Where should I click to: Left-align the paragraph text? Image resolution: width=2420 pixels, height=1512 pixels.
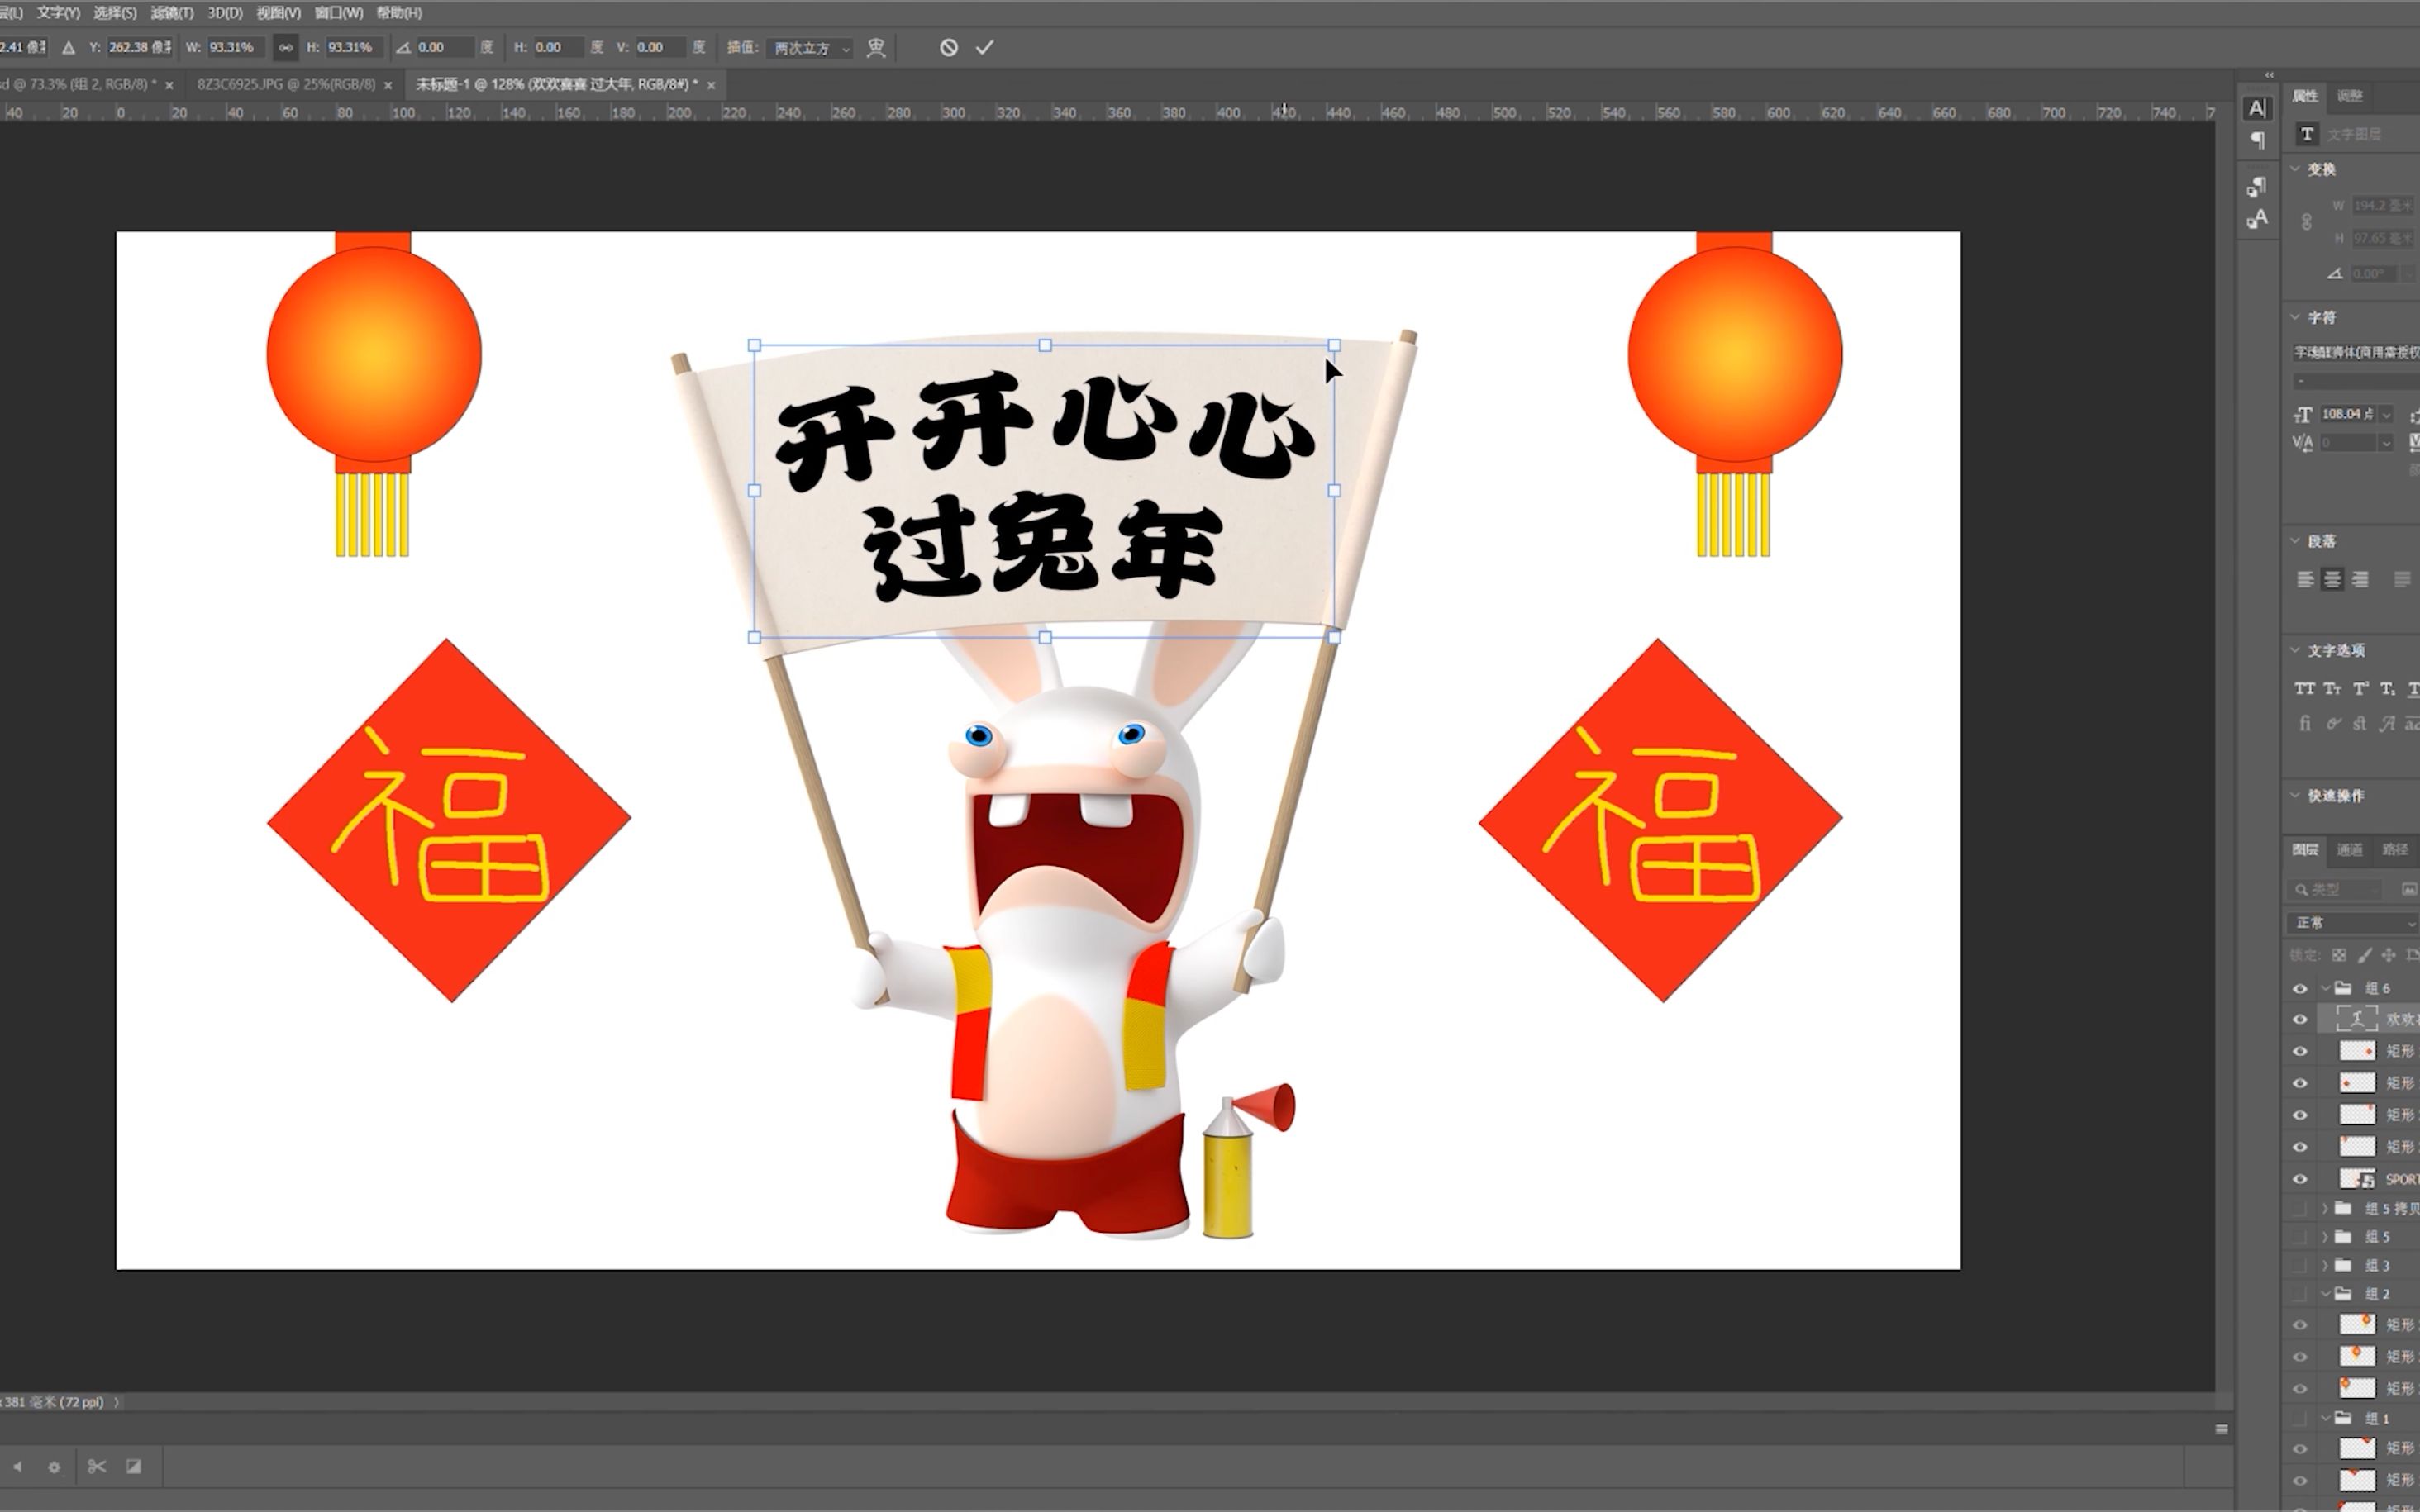point(2305,579)
